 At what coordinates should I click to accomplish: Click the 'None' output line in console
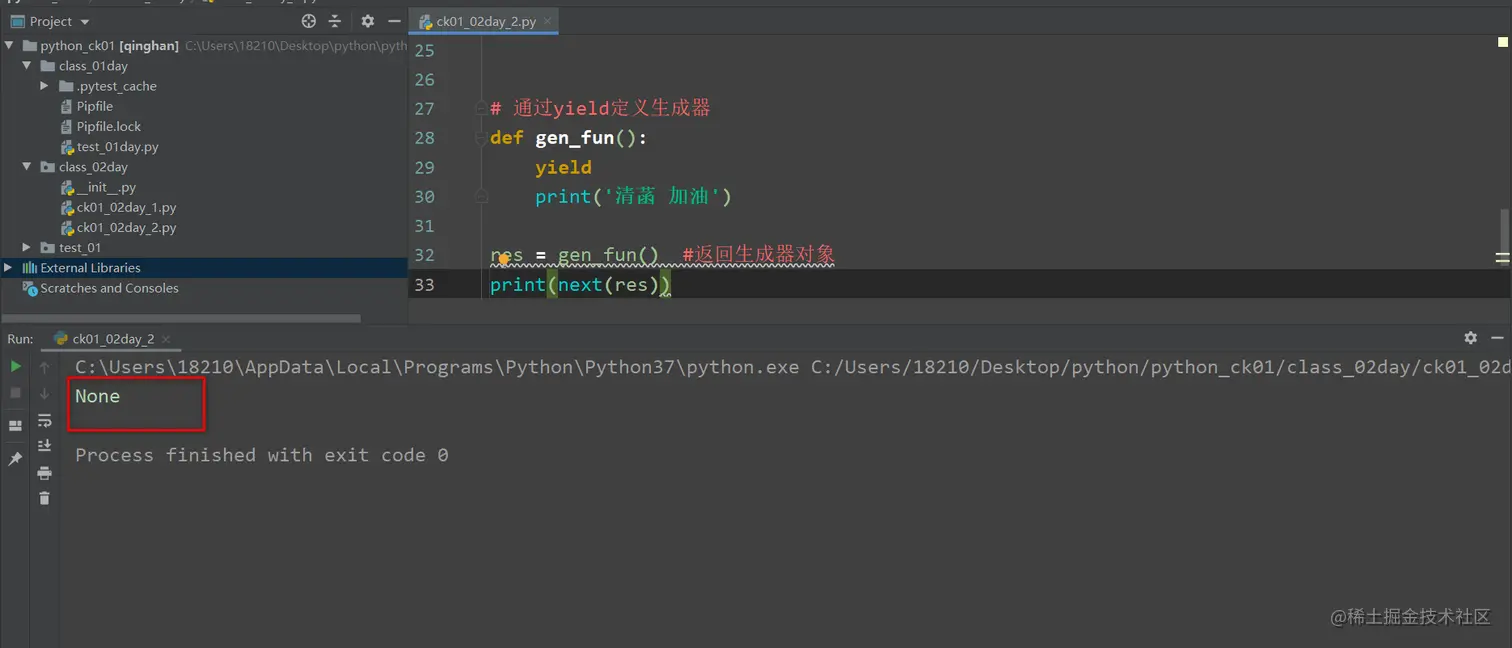coord(97,396)
